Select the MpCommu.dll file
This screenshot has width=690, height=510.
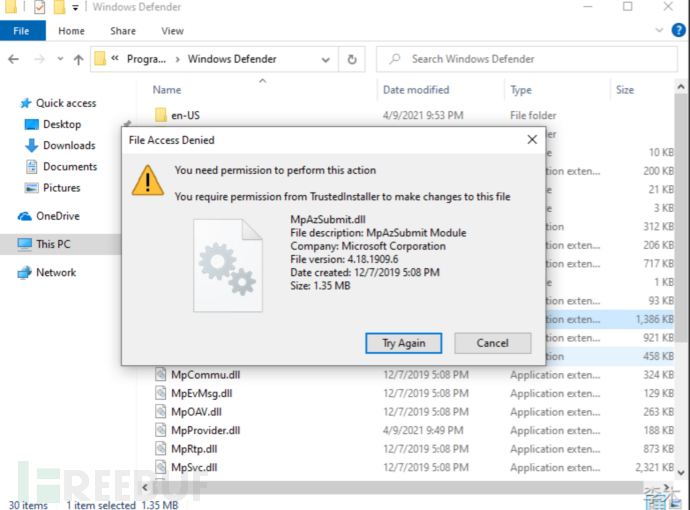tap(206, 375)
